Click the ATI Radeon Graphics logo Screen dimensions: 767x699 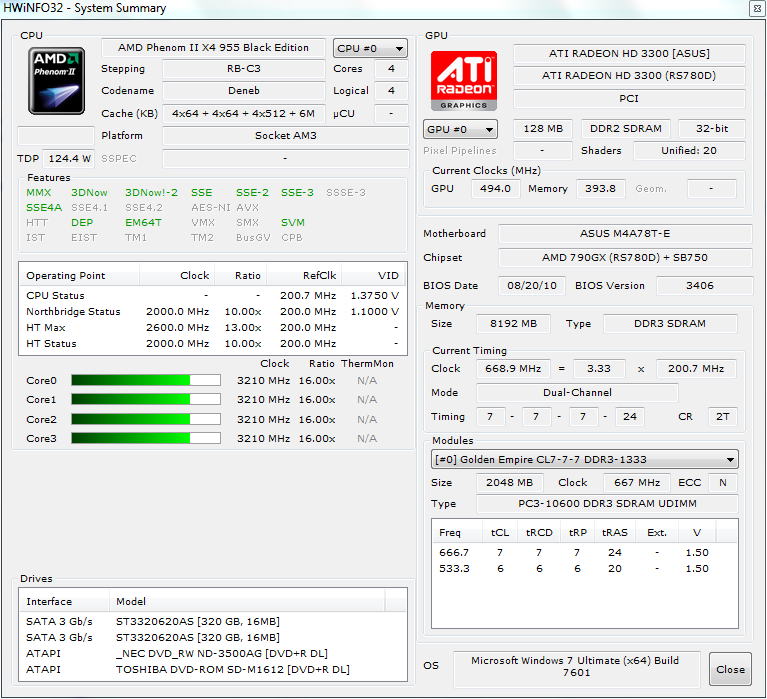[464, 81]
